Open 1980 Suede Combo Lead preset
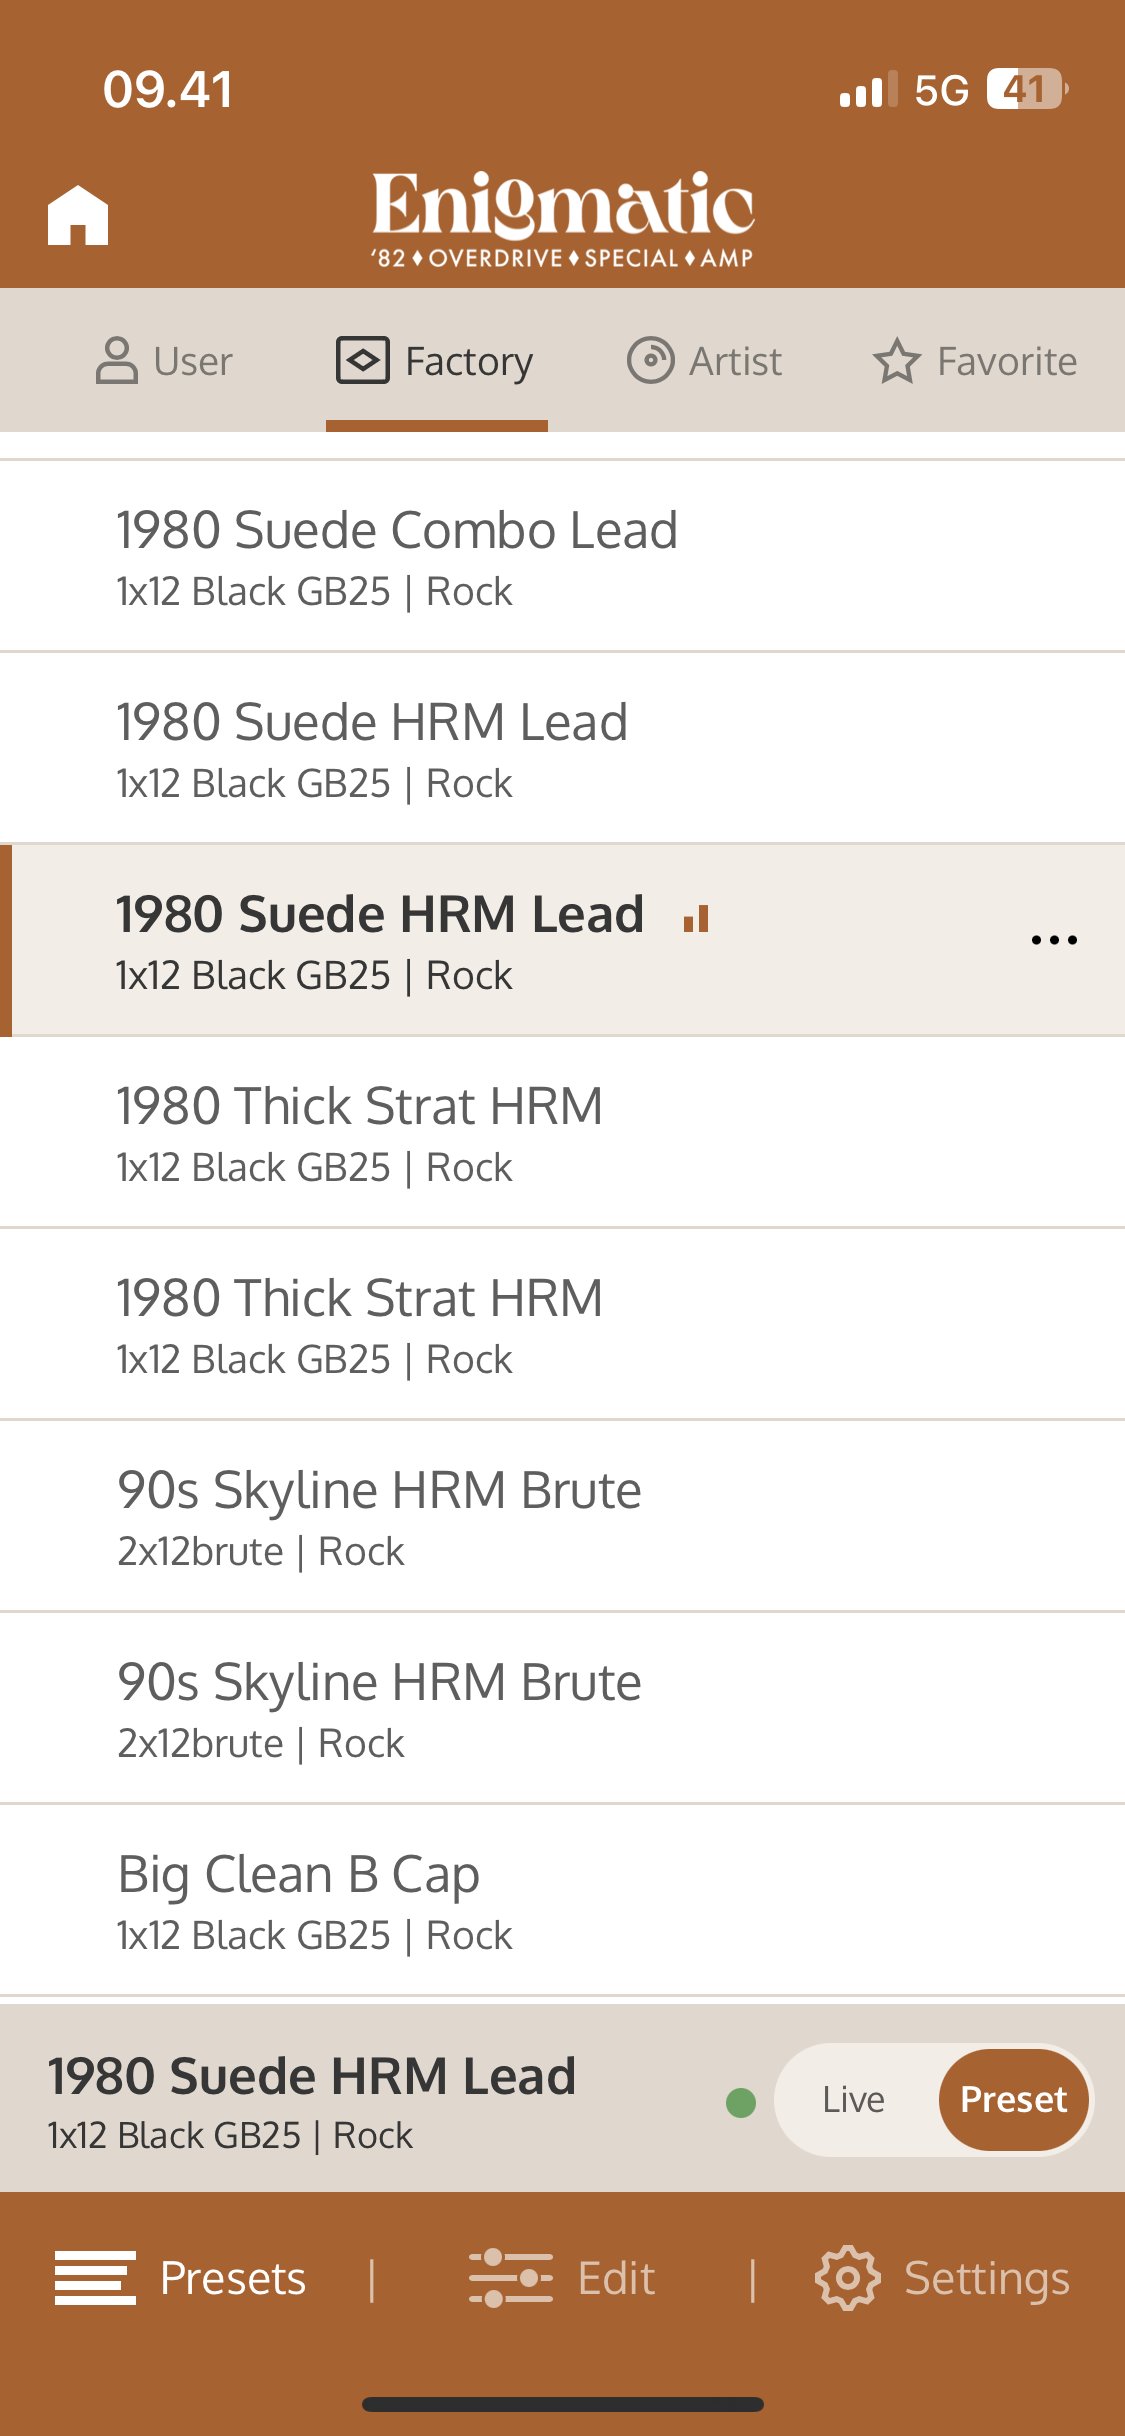The image size is (1125, 2436). coord(396,556)
